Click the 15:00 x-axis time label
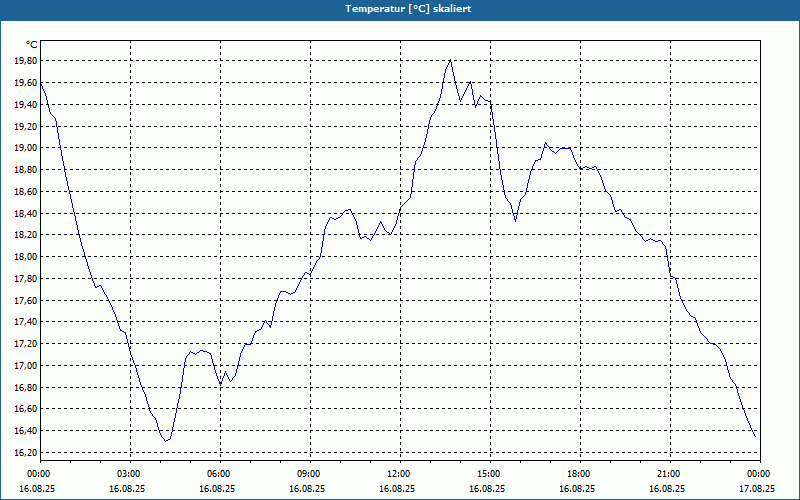800x500 pixels. click(x=490, y=474)
